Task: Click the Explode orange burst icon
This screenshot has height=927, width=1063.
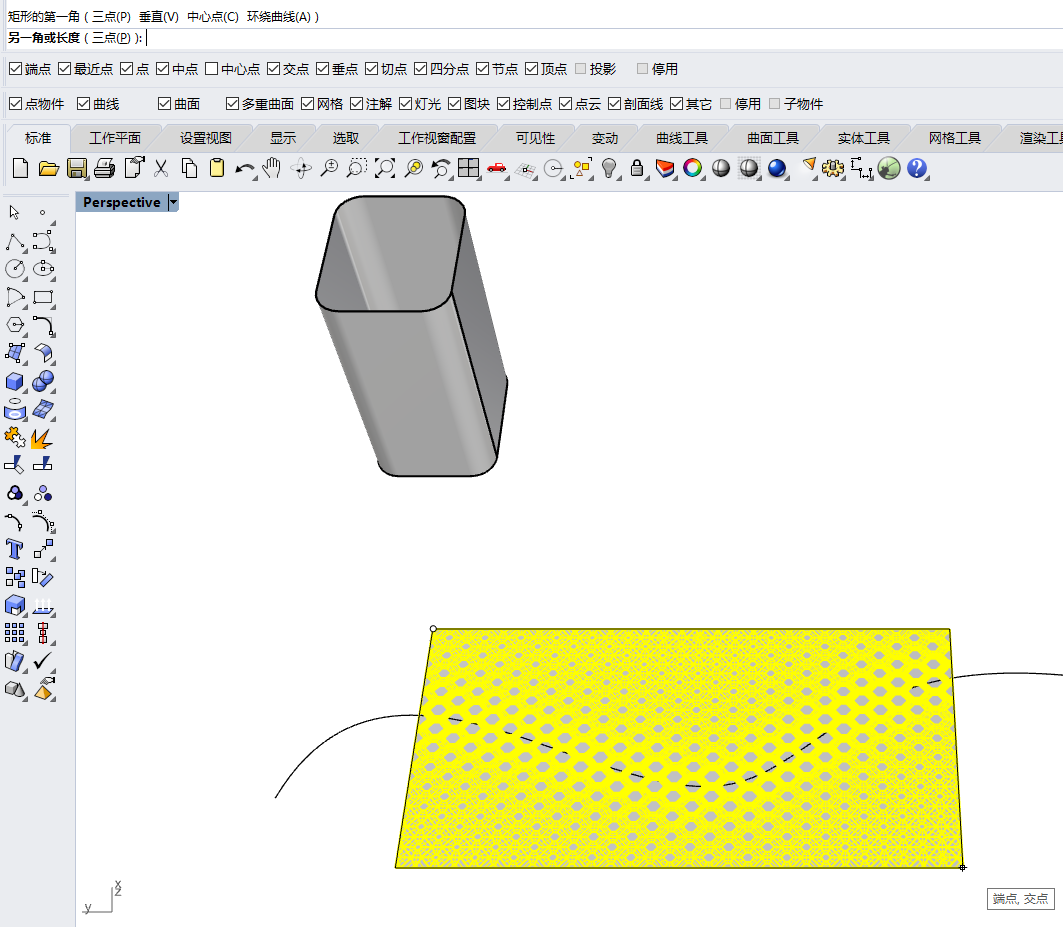Action: pos(42,438)
